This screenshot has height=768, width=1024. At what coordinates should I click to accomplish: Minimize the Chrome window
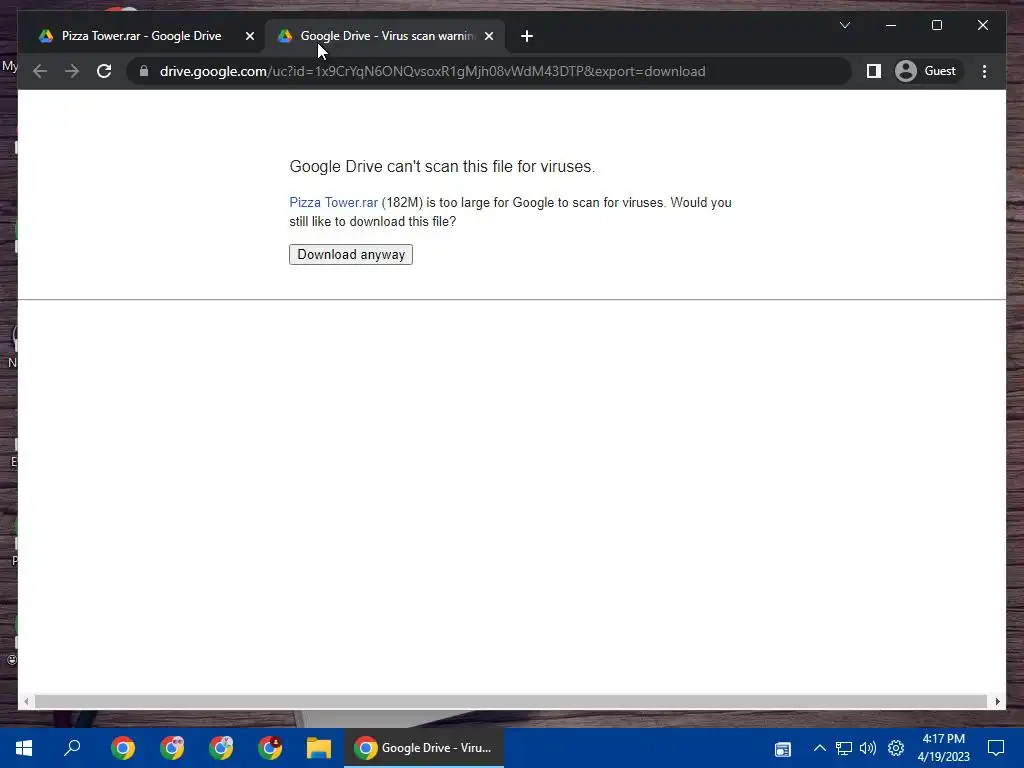click(891, 25)
